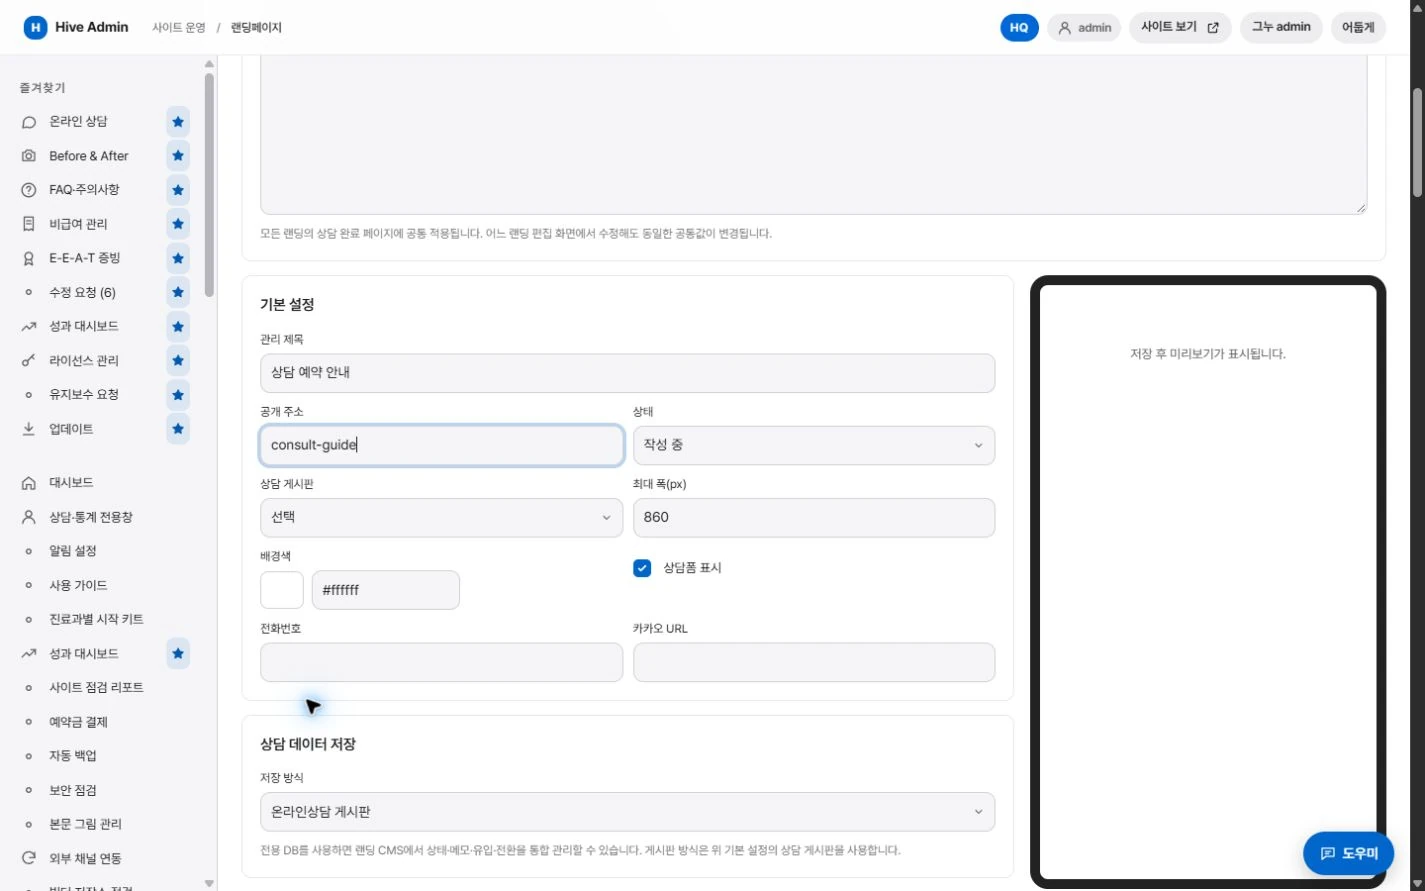Select 진료과별 시작 키트 menu item
Image resolution: width=1425 pixels, height=891 pixels.
coord(96,619)
